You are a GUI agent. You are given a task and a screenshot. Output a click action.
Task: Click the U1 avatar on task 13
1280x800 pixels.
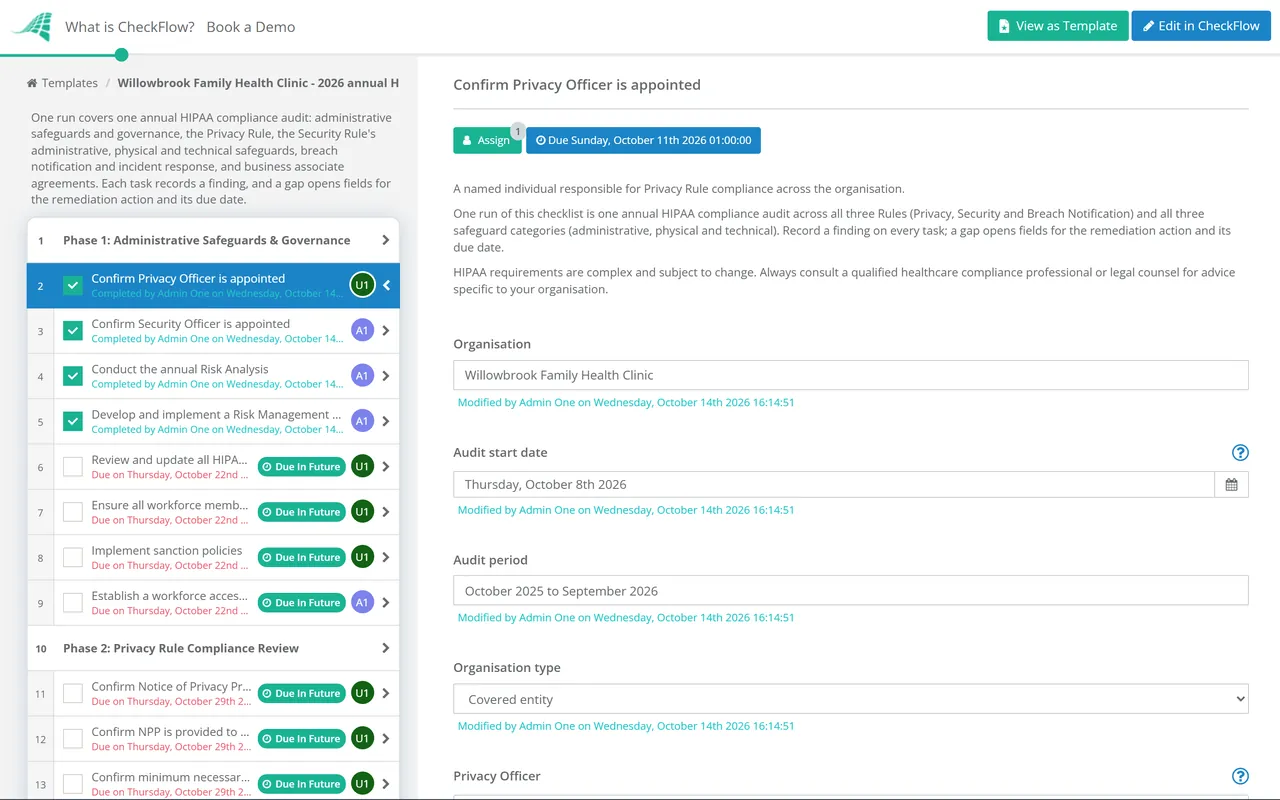362,784
